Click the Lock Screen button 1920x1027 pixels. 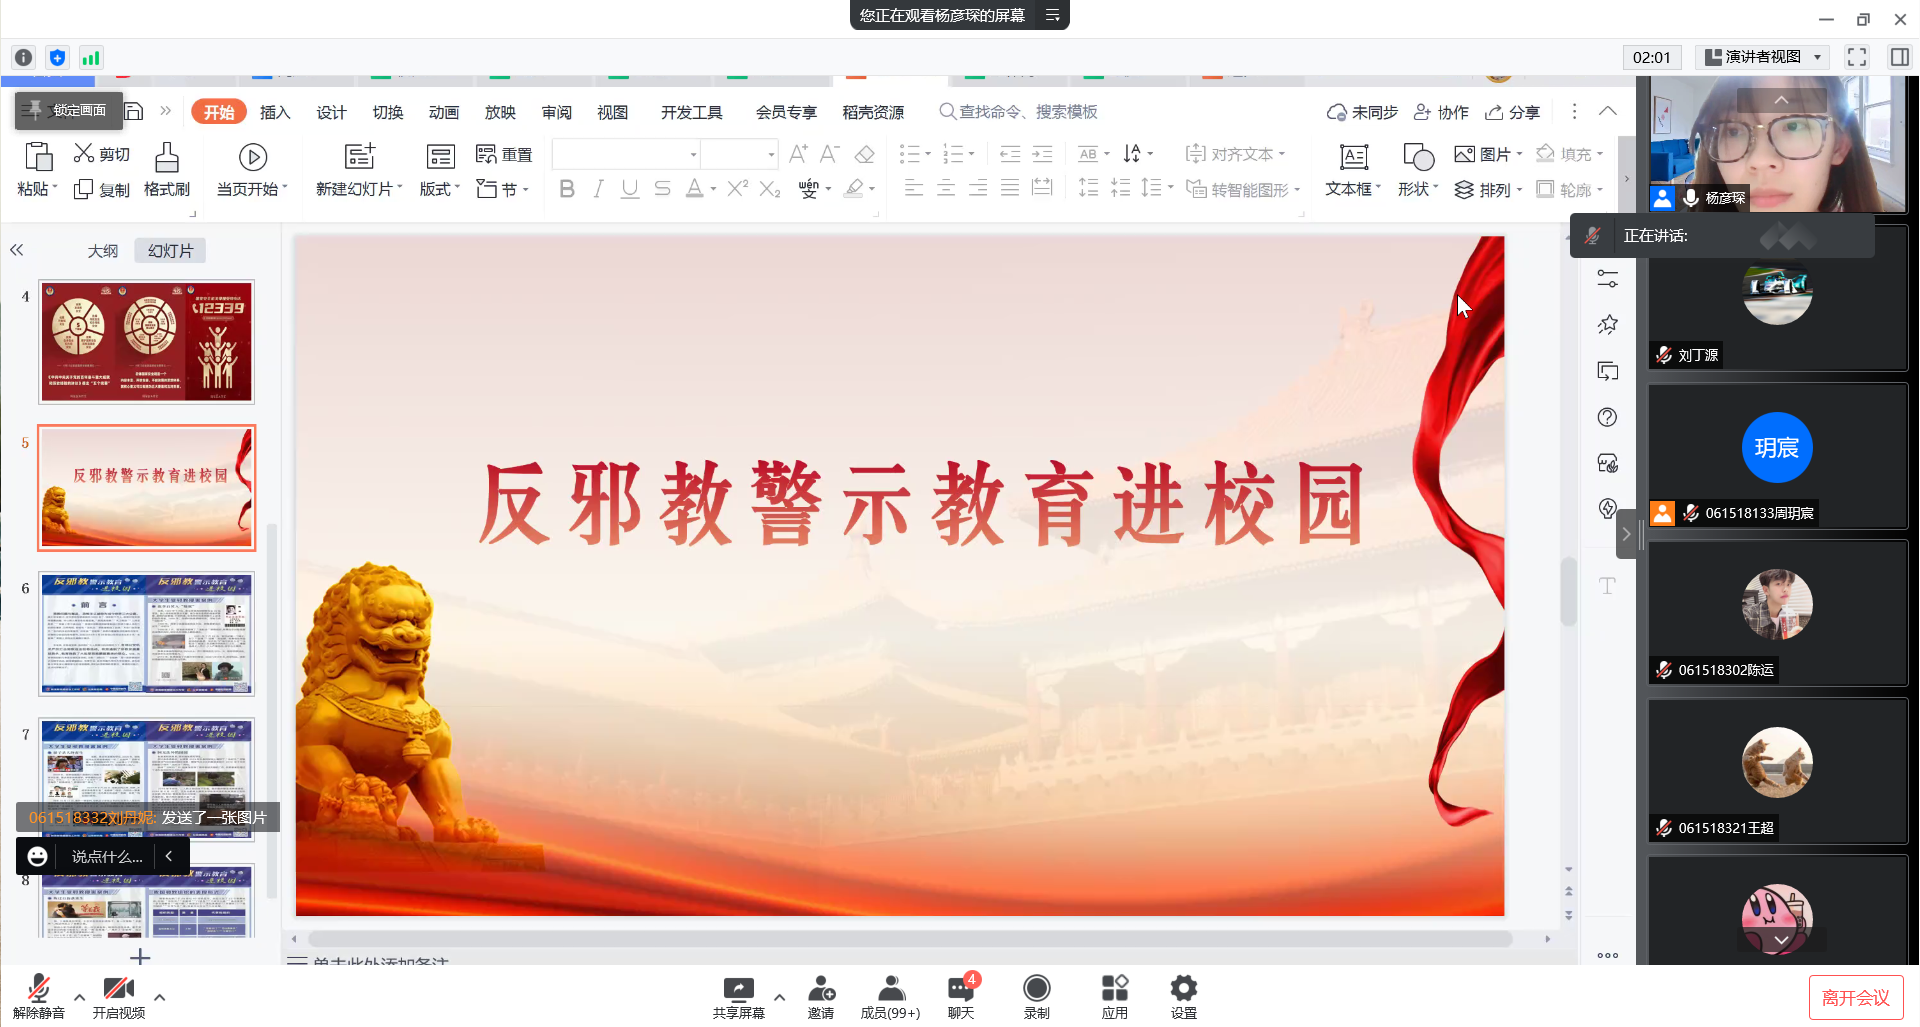[x=68, y=110]
